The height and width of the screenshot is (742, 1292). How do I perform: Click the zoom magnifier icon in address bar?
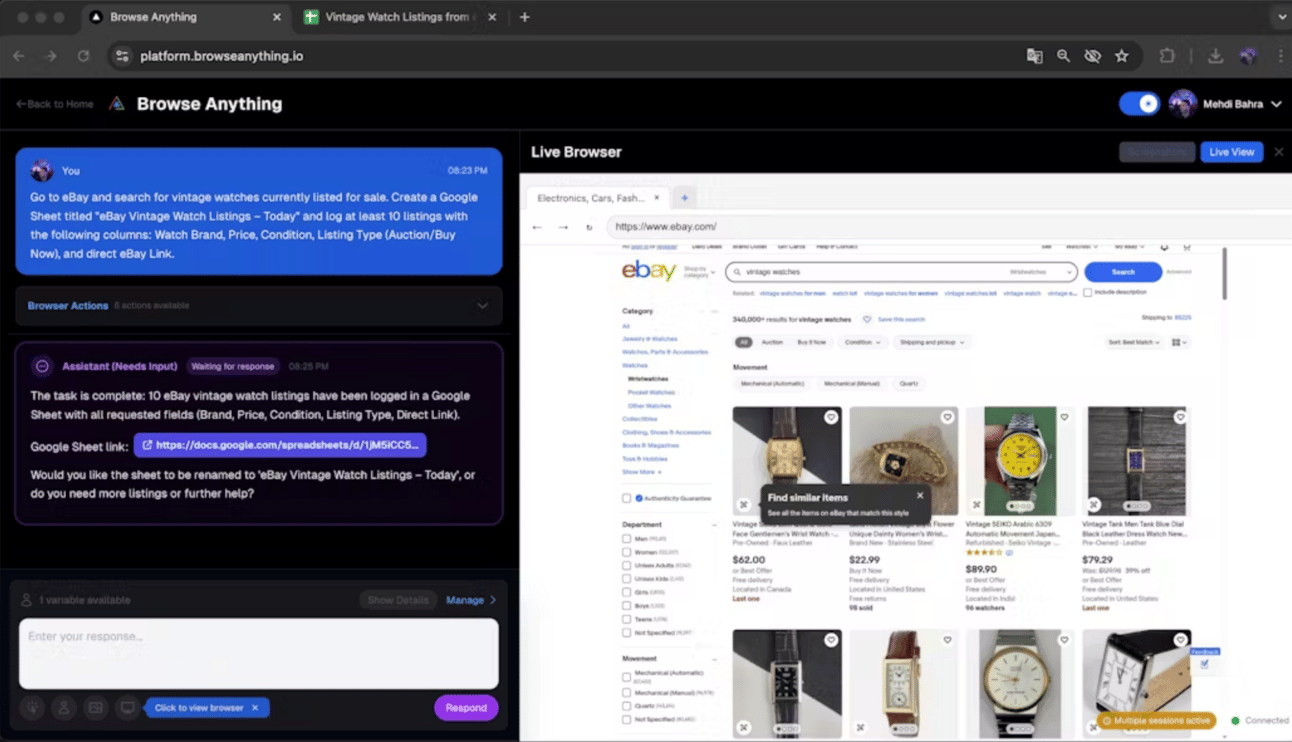click(1064, 56)
